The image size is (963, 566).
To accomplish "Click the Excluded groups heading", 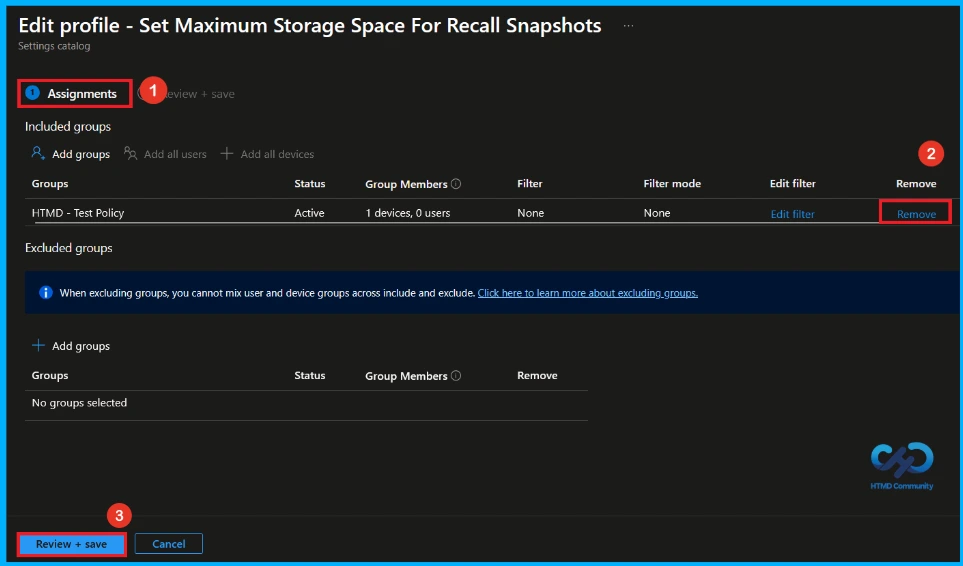I will [69, 248].
